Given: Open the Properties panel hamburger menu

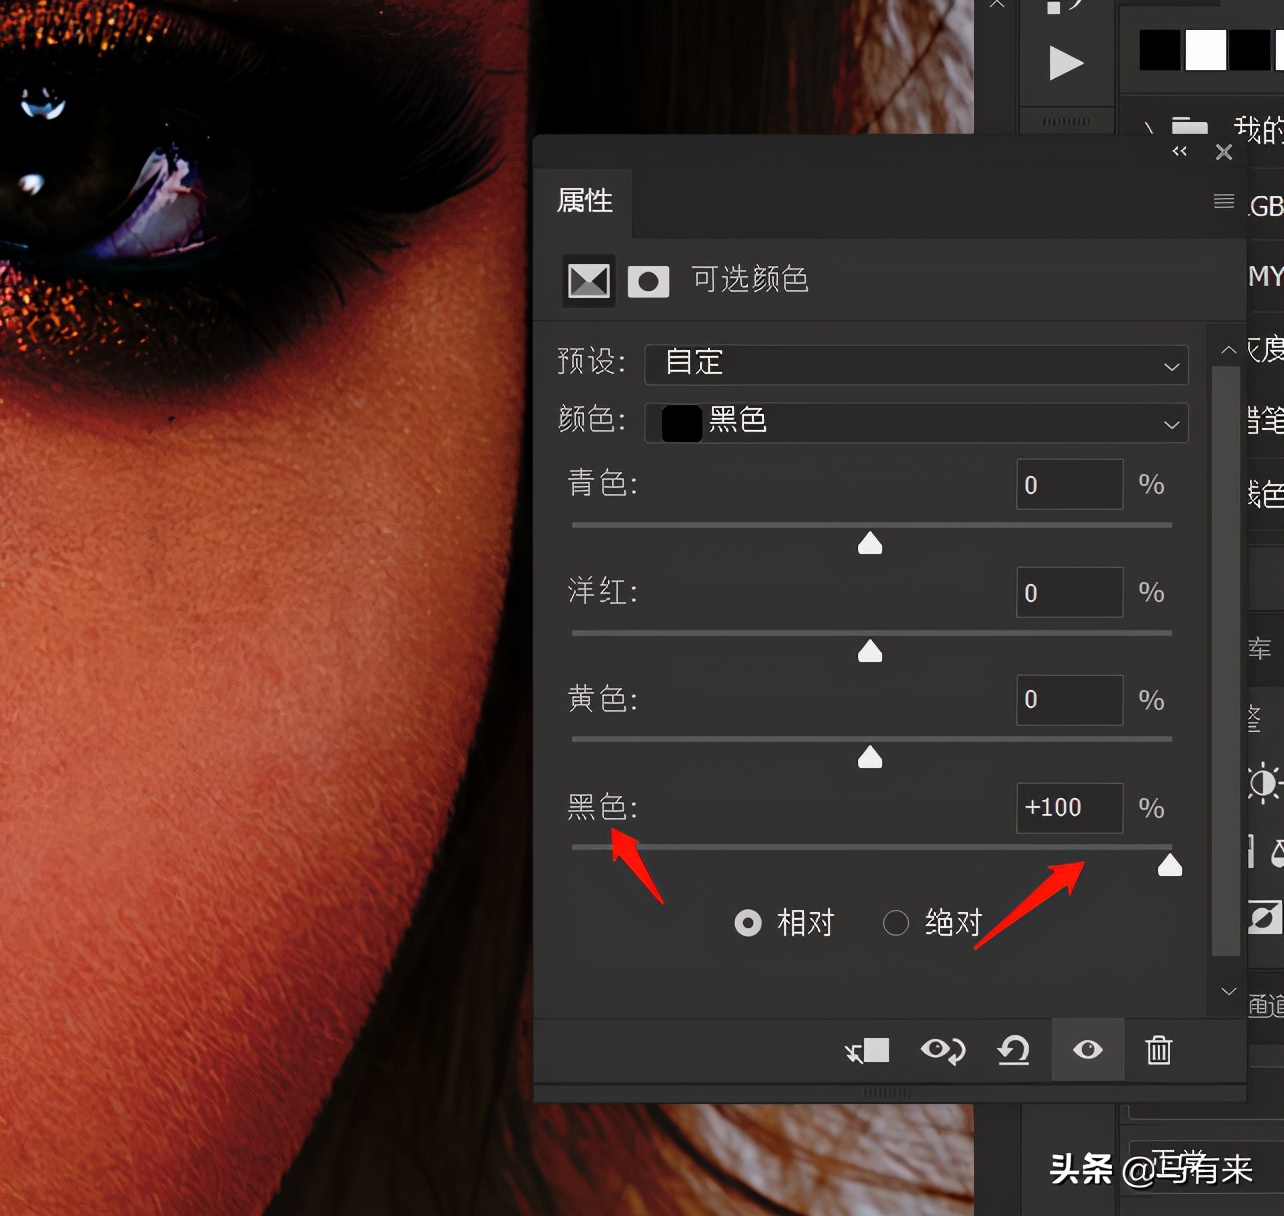Looking at the screenshot, I should [1223, 201].
